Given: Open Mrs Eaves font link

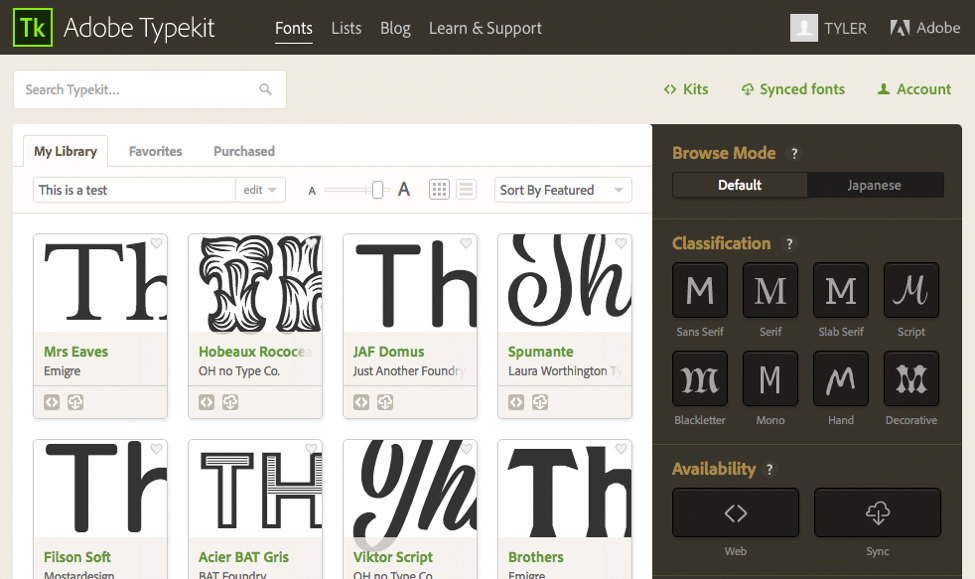Looking at the screenshot, I should pyautogui.click(x=76, y=351).
